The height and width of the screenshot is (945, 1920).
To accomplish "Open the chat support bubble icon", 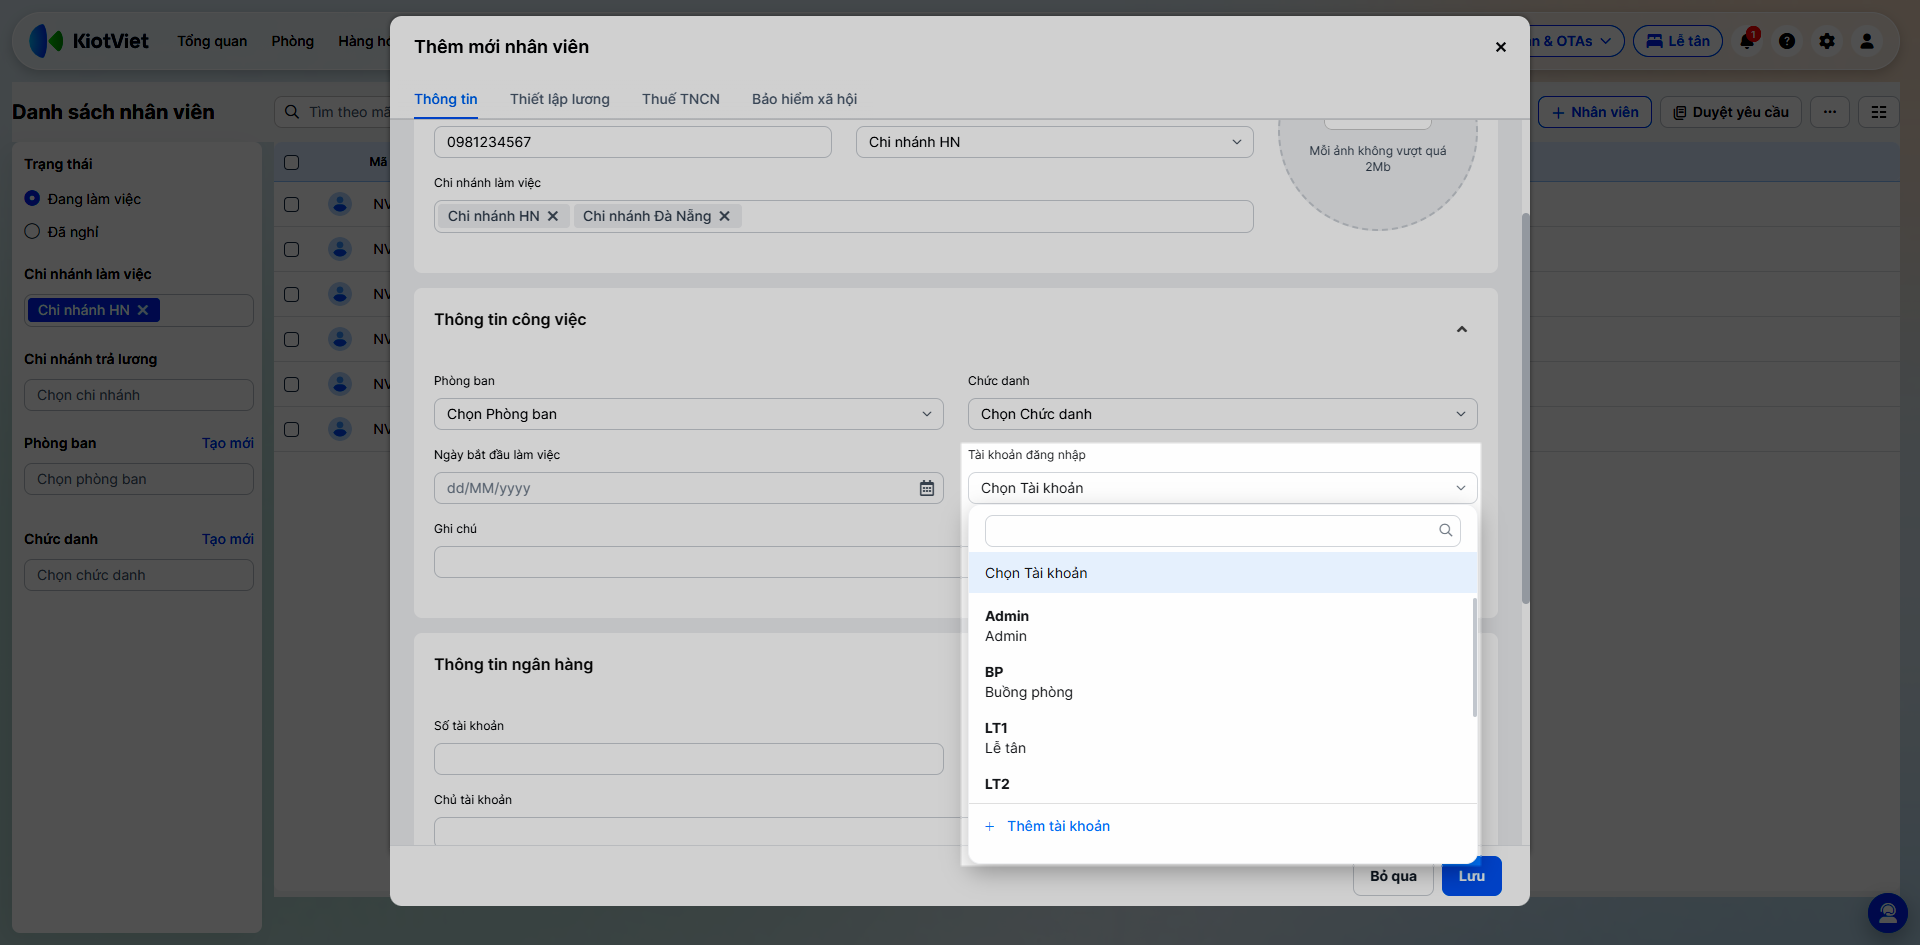I will [1888, 912].
